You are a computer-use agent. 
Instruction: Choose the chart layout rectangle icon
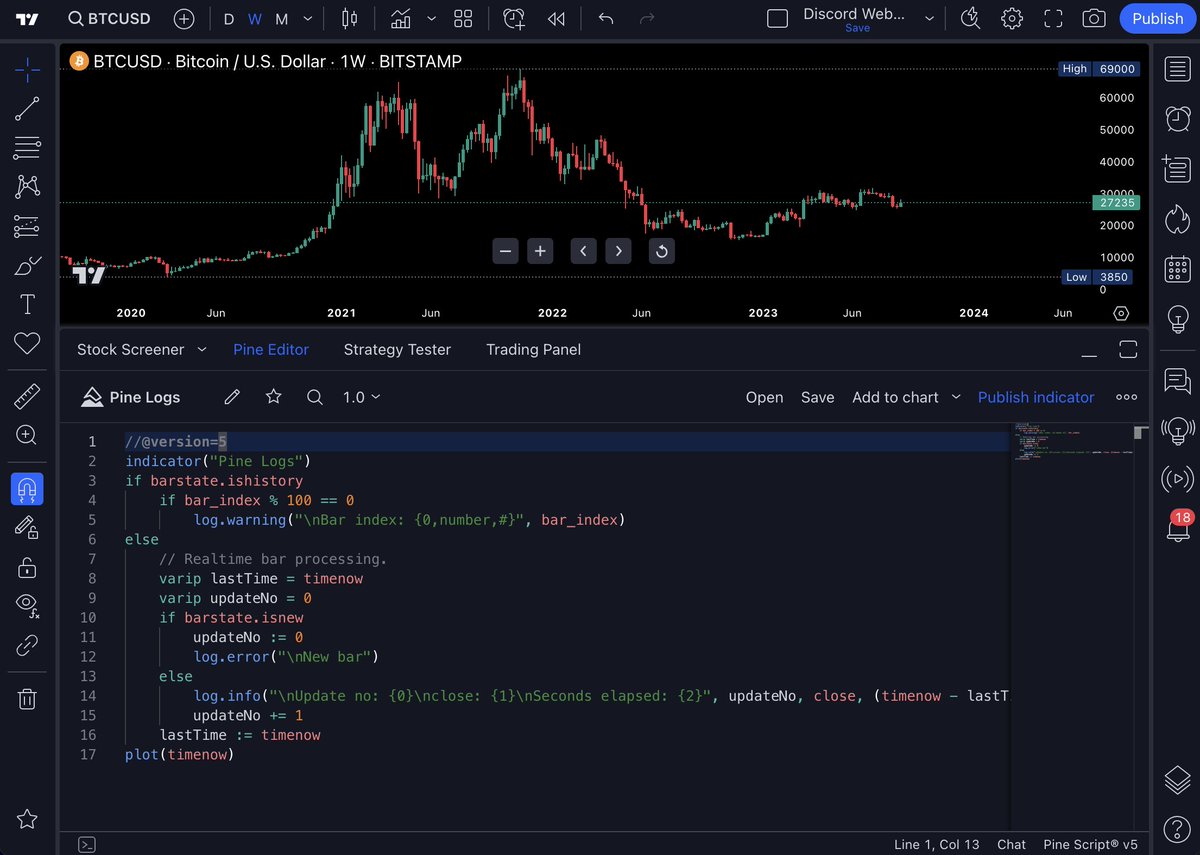coord(777,19)
